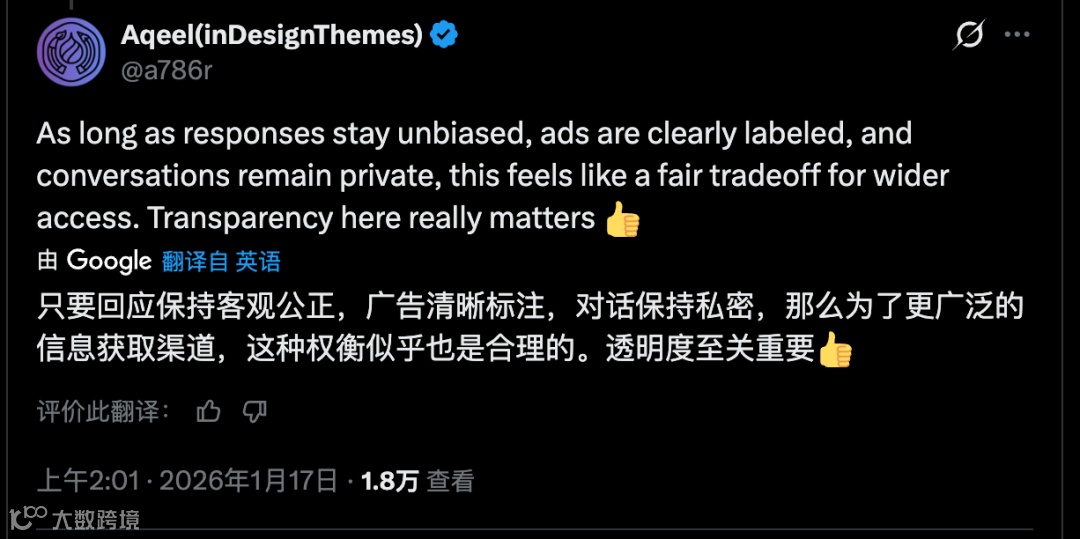View the 1.8万 查看 view count
The height and width of the screenshot is (539, 1080).
pos(417,481)
